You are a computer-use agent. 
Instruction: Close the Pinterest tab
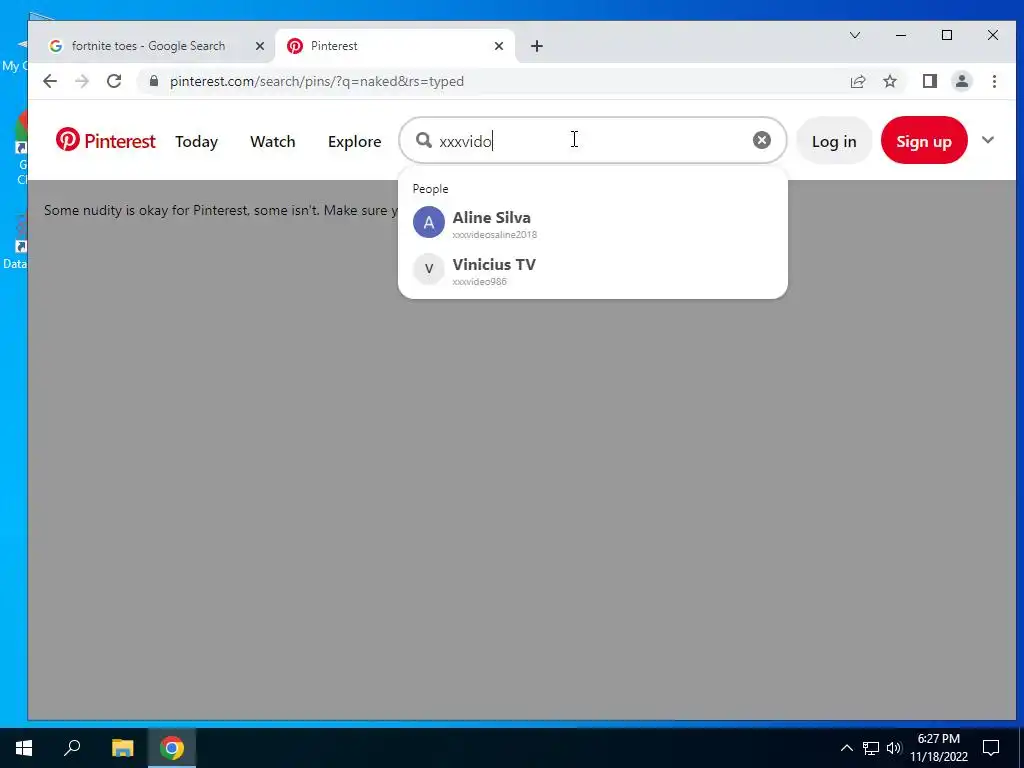[498, 46]
